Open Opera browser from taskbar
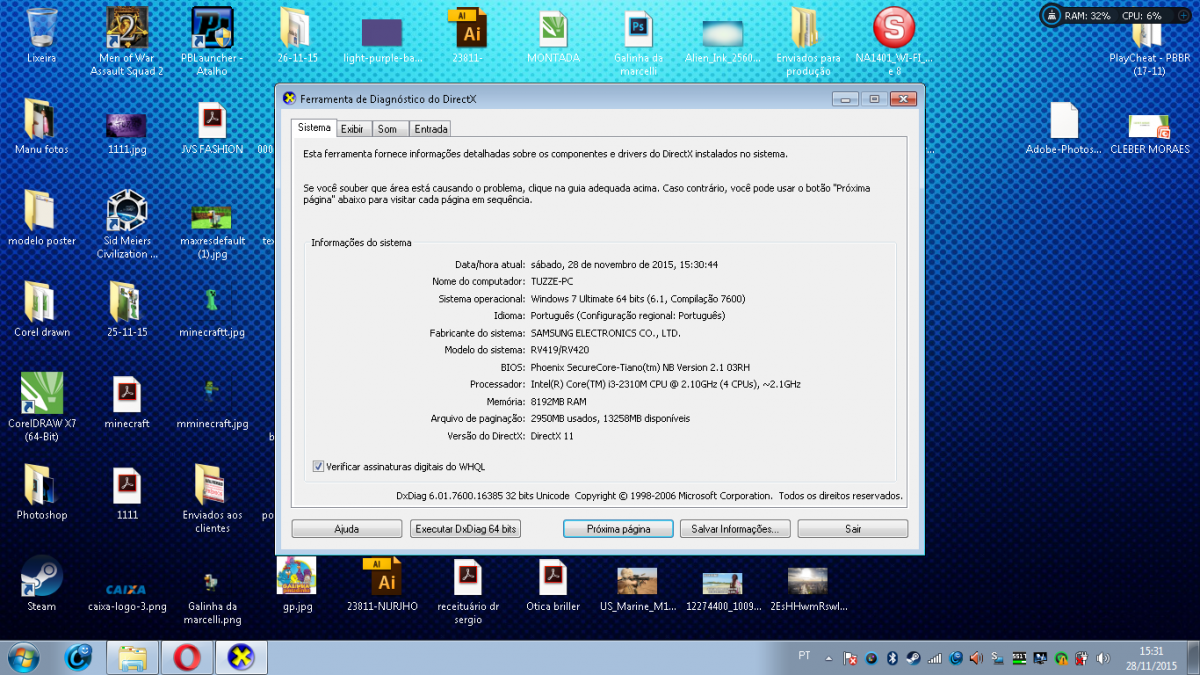The width and height of the screenshot is (1200, 675). pos(187,657)
